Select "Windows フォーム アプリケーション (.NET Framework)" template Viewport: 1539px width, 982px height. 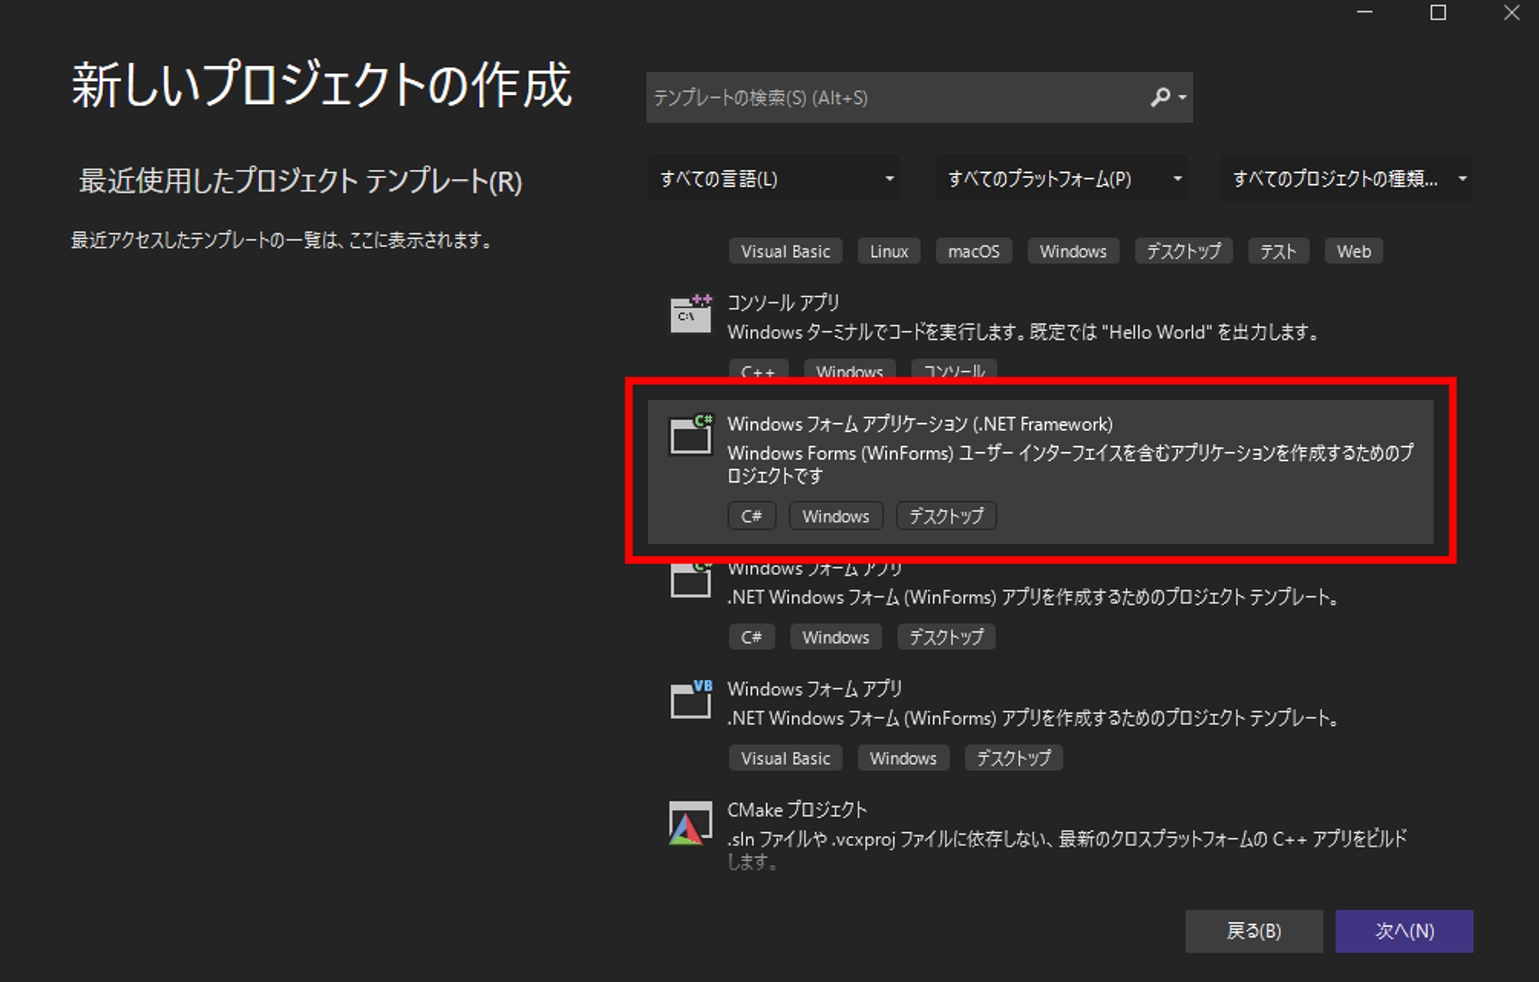1040,471
